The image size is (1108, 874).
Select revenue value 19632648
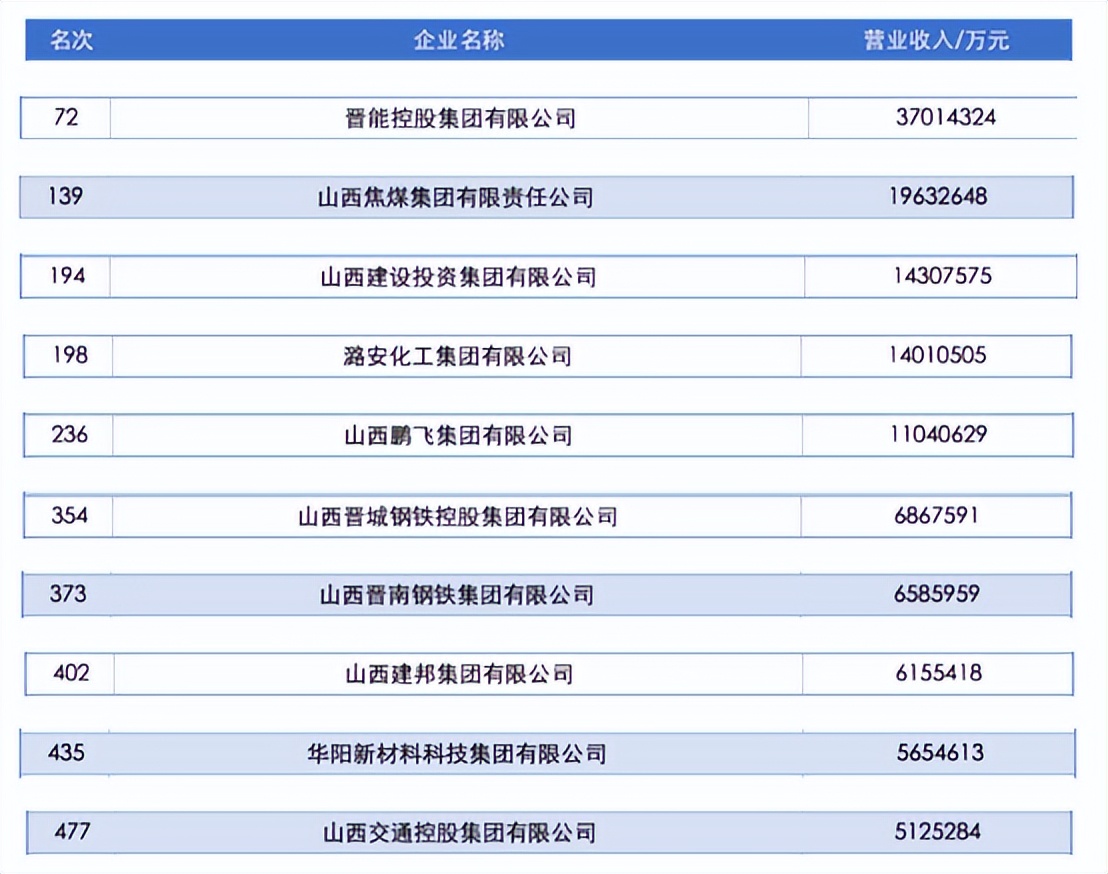[x=938, y=196]
